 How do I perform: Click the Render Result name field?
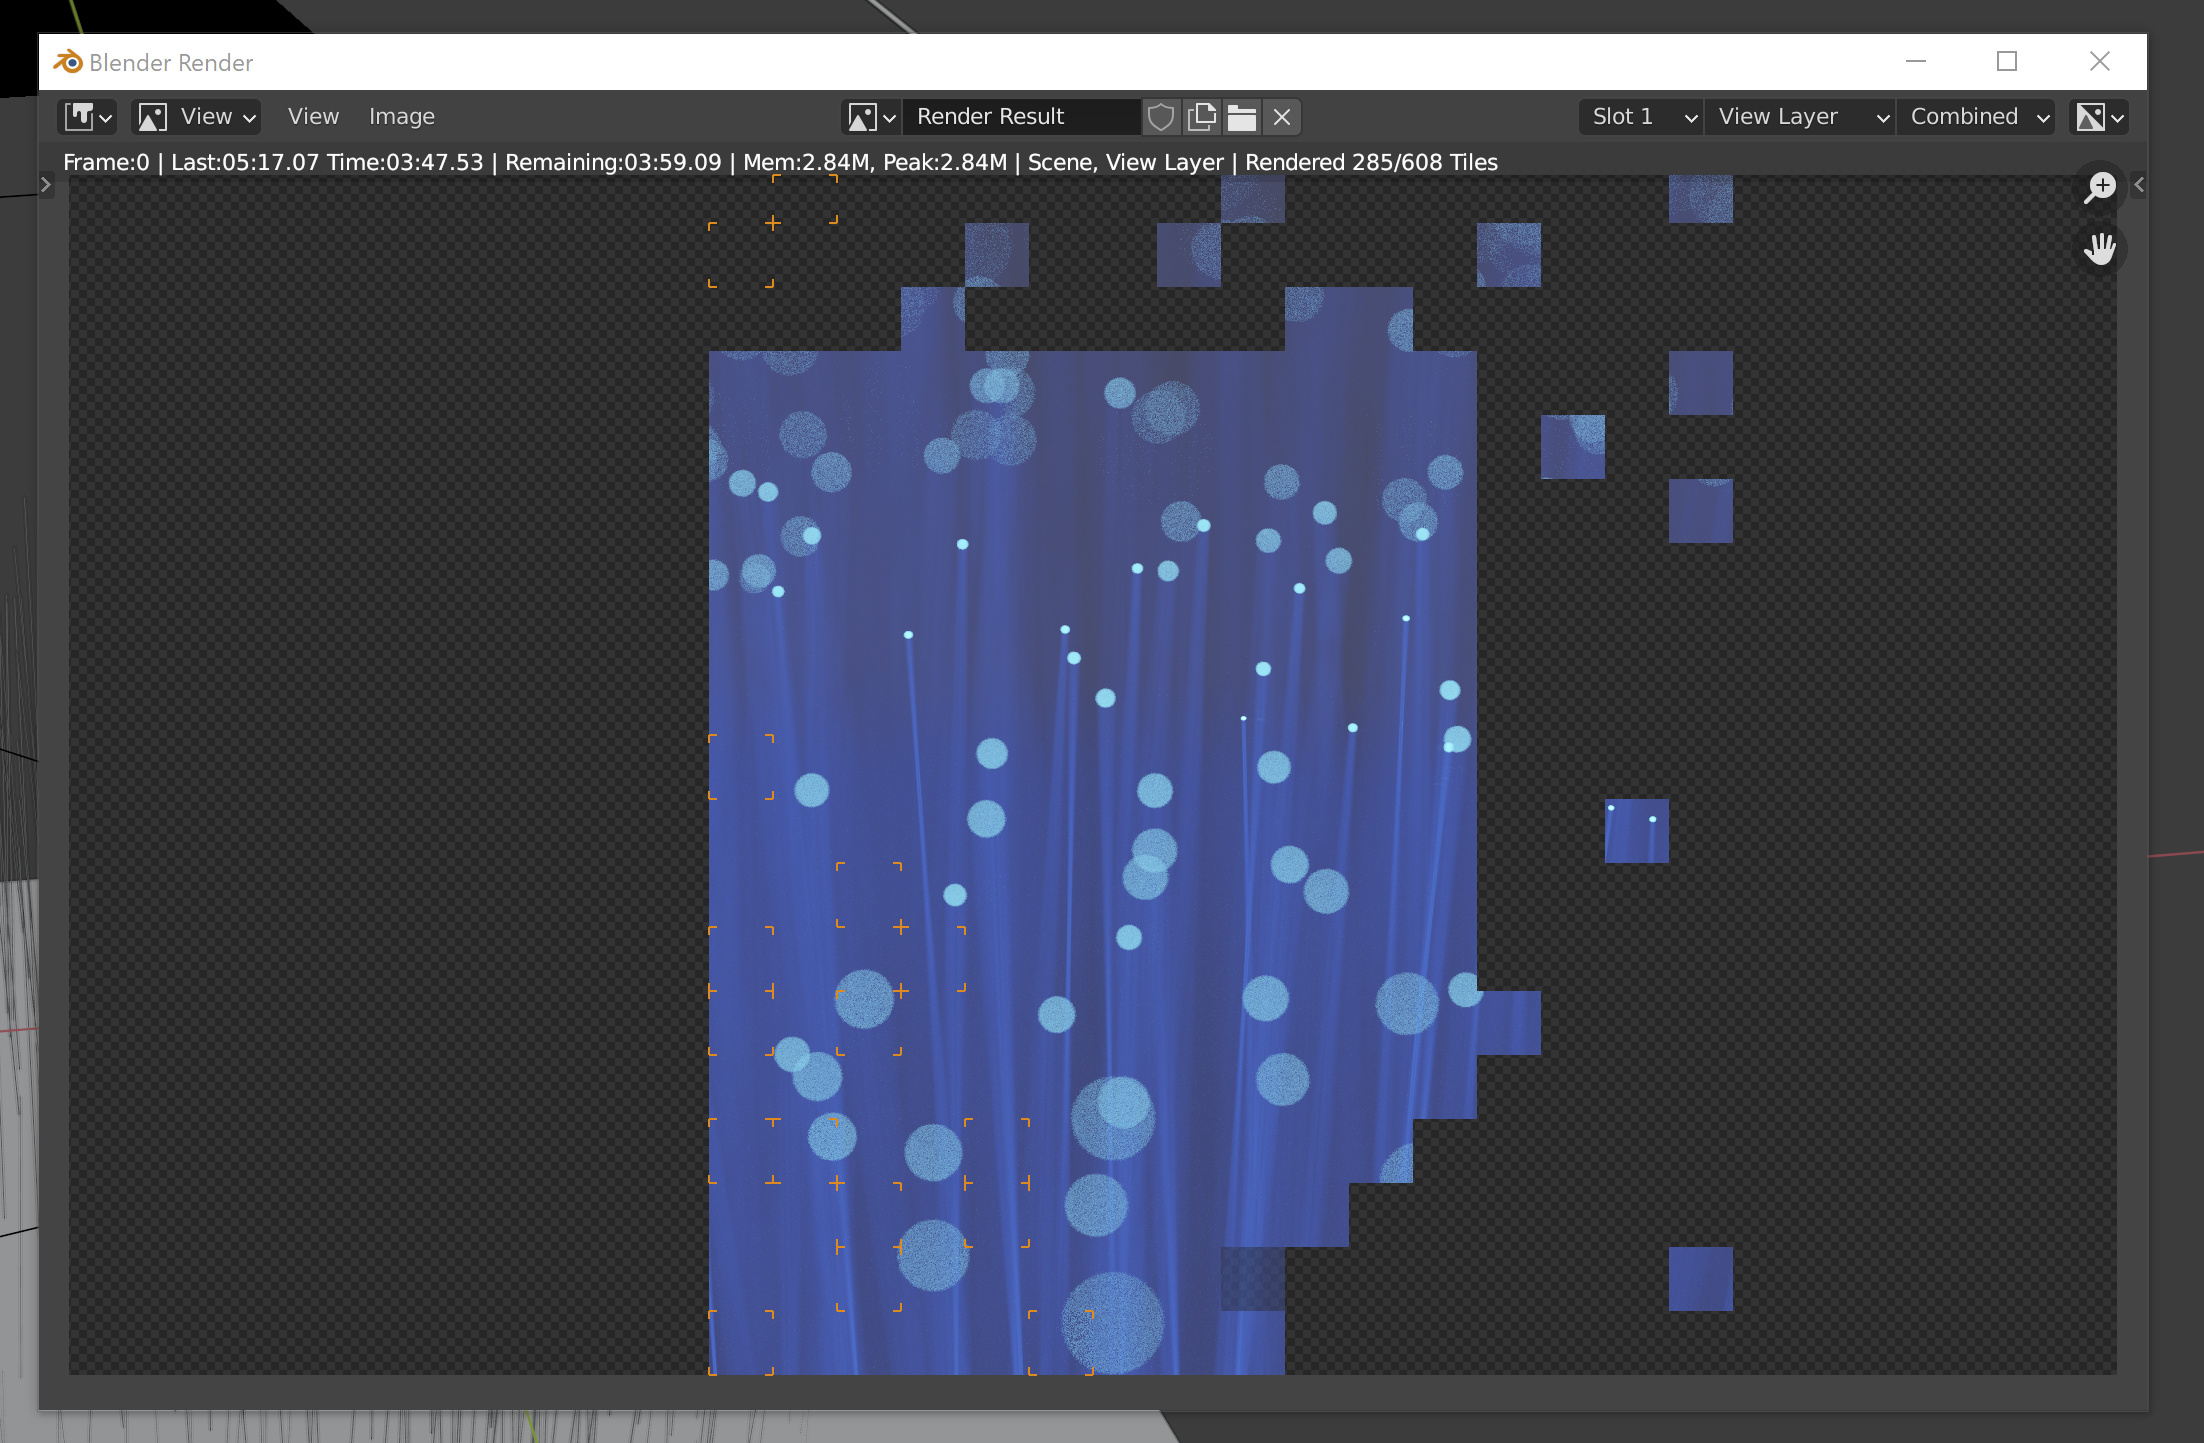pyautogui.click(x=1020, y=116)
